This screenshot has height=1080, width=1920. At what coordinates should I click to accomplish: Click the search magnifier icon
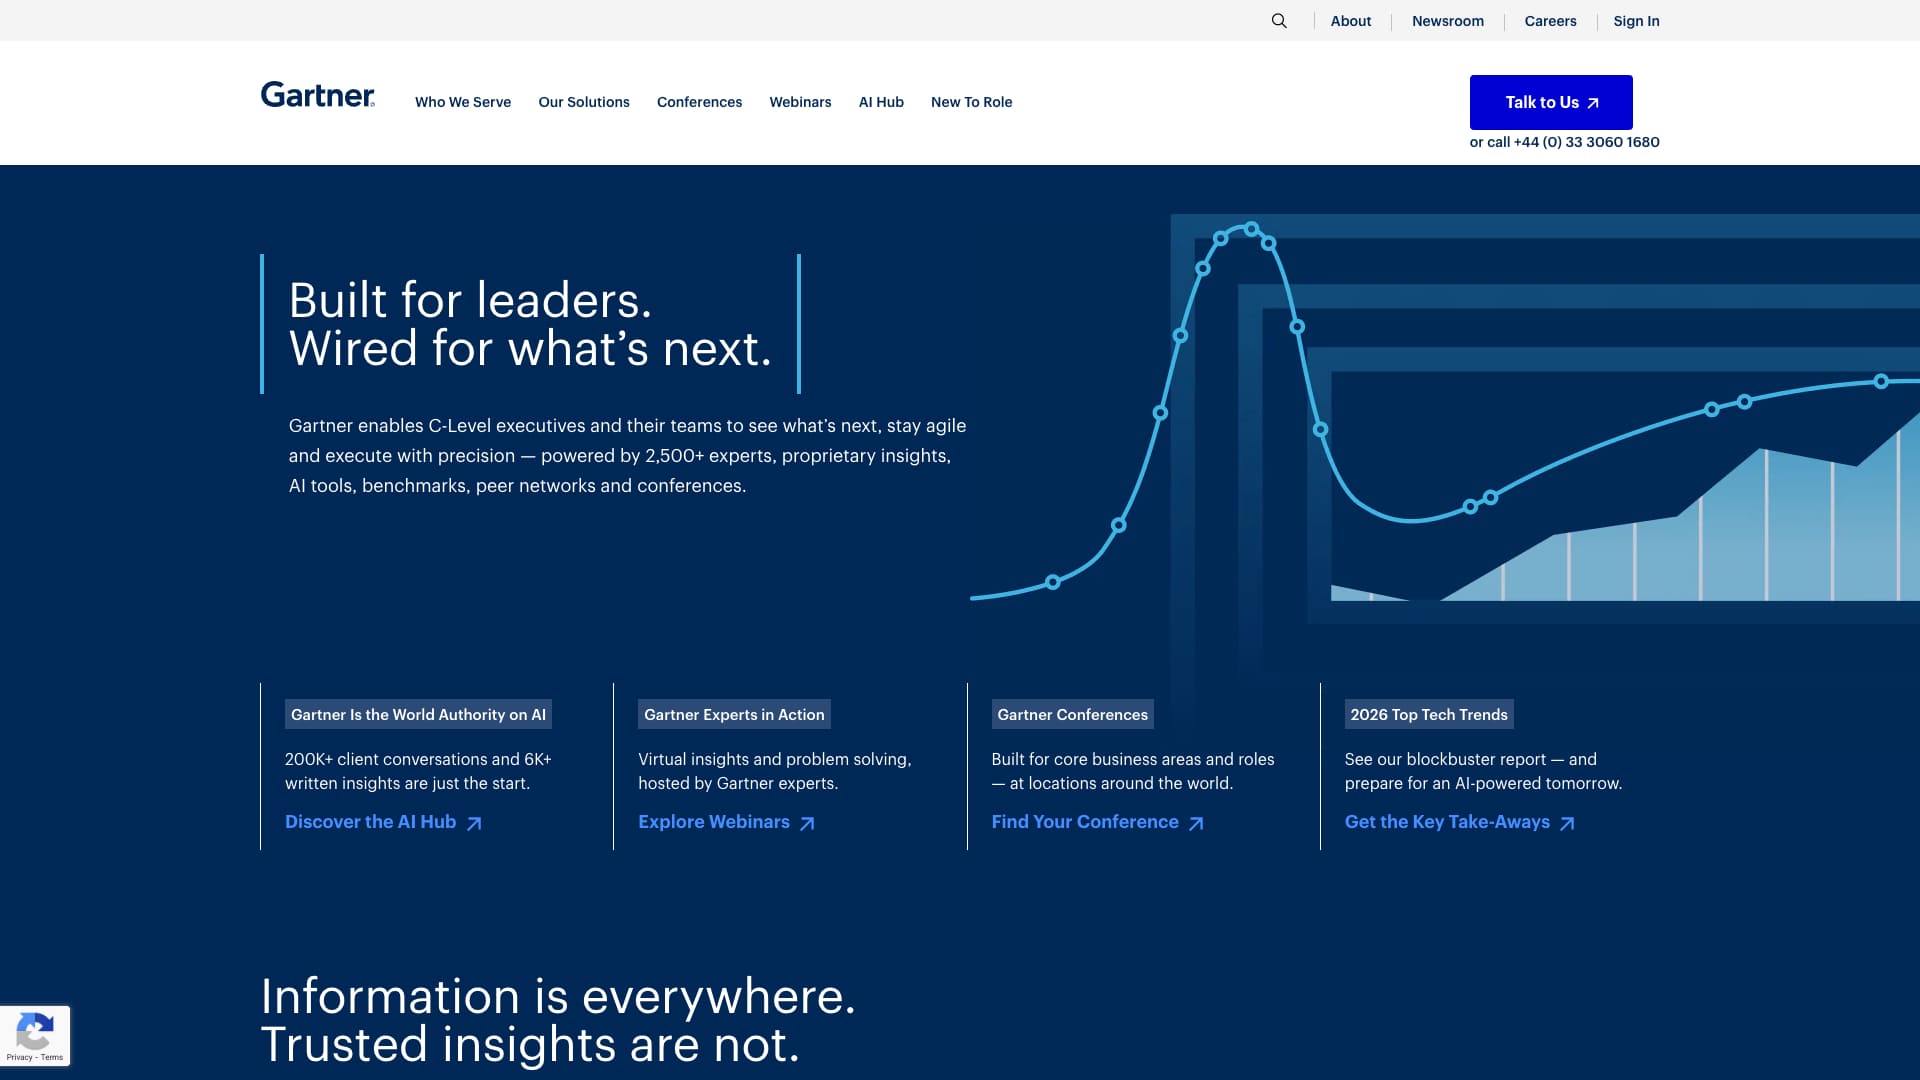click(1279, 21)
